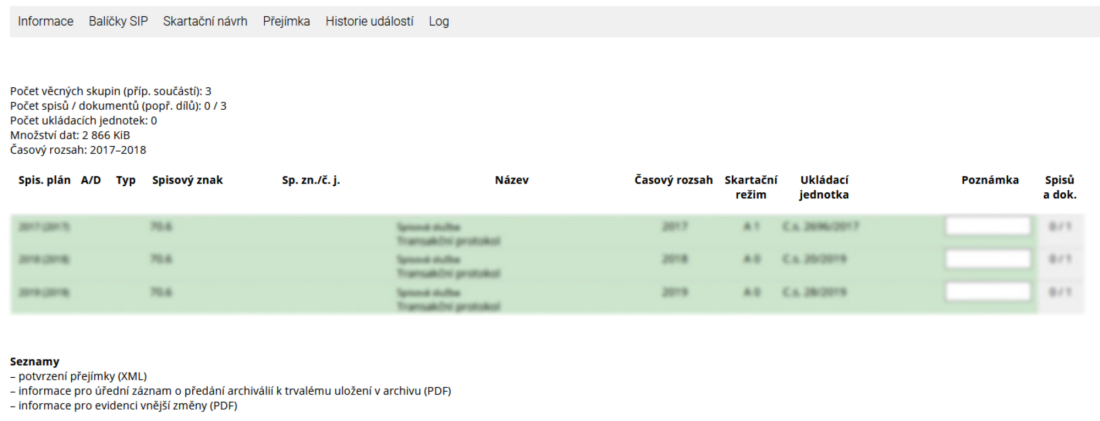Click the Seznamy heading
This screenshot has height=421, width=1100.
point(35,362)
